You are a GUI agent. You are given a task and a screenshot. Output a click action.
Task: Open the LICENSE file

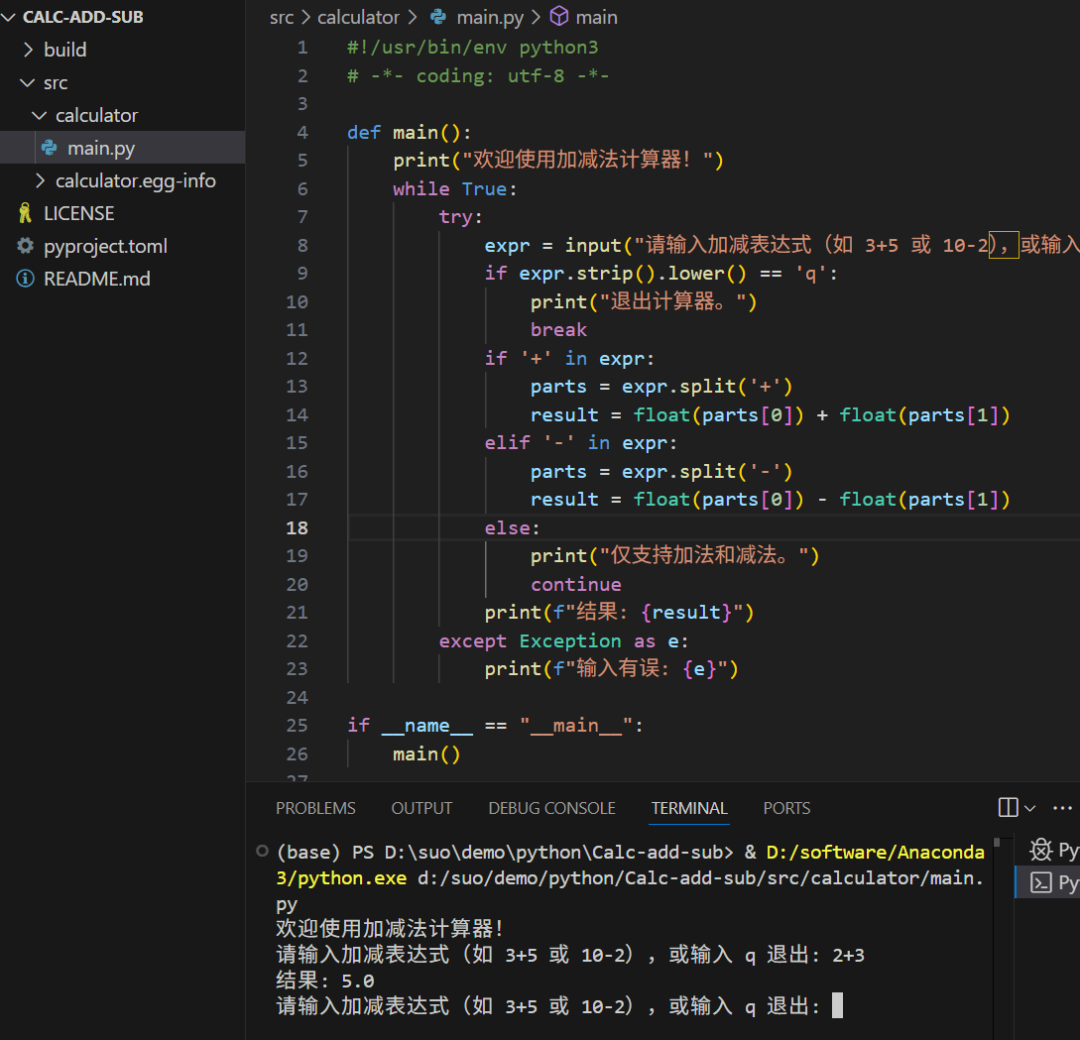click(79, 214)
